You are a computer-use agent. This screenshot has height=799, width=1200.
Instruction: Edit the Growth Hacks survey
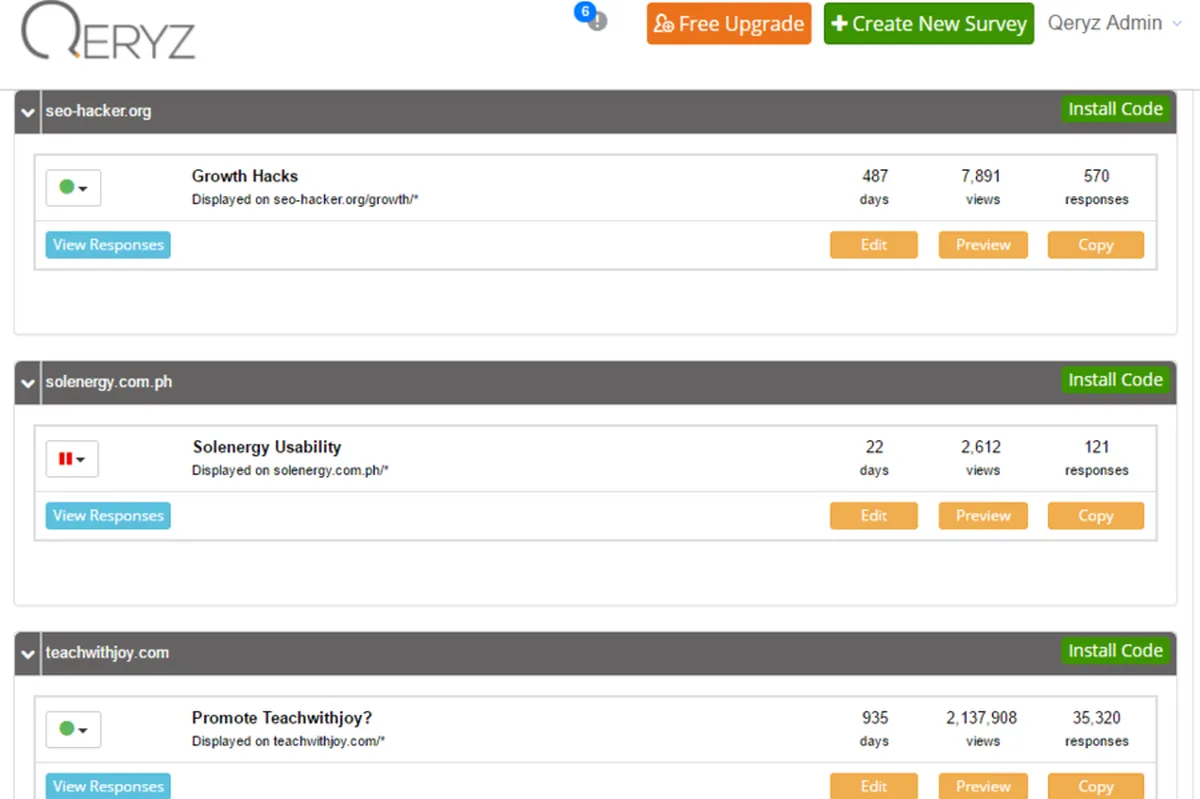tap(874, 245)
